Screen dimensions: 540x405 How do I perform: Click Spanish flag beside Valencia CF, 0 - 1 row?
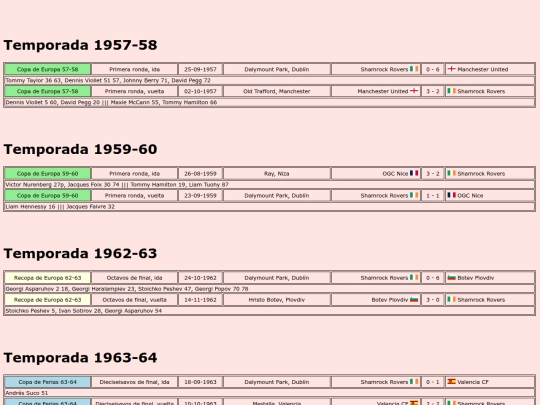click(x=451, y=382)
